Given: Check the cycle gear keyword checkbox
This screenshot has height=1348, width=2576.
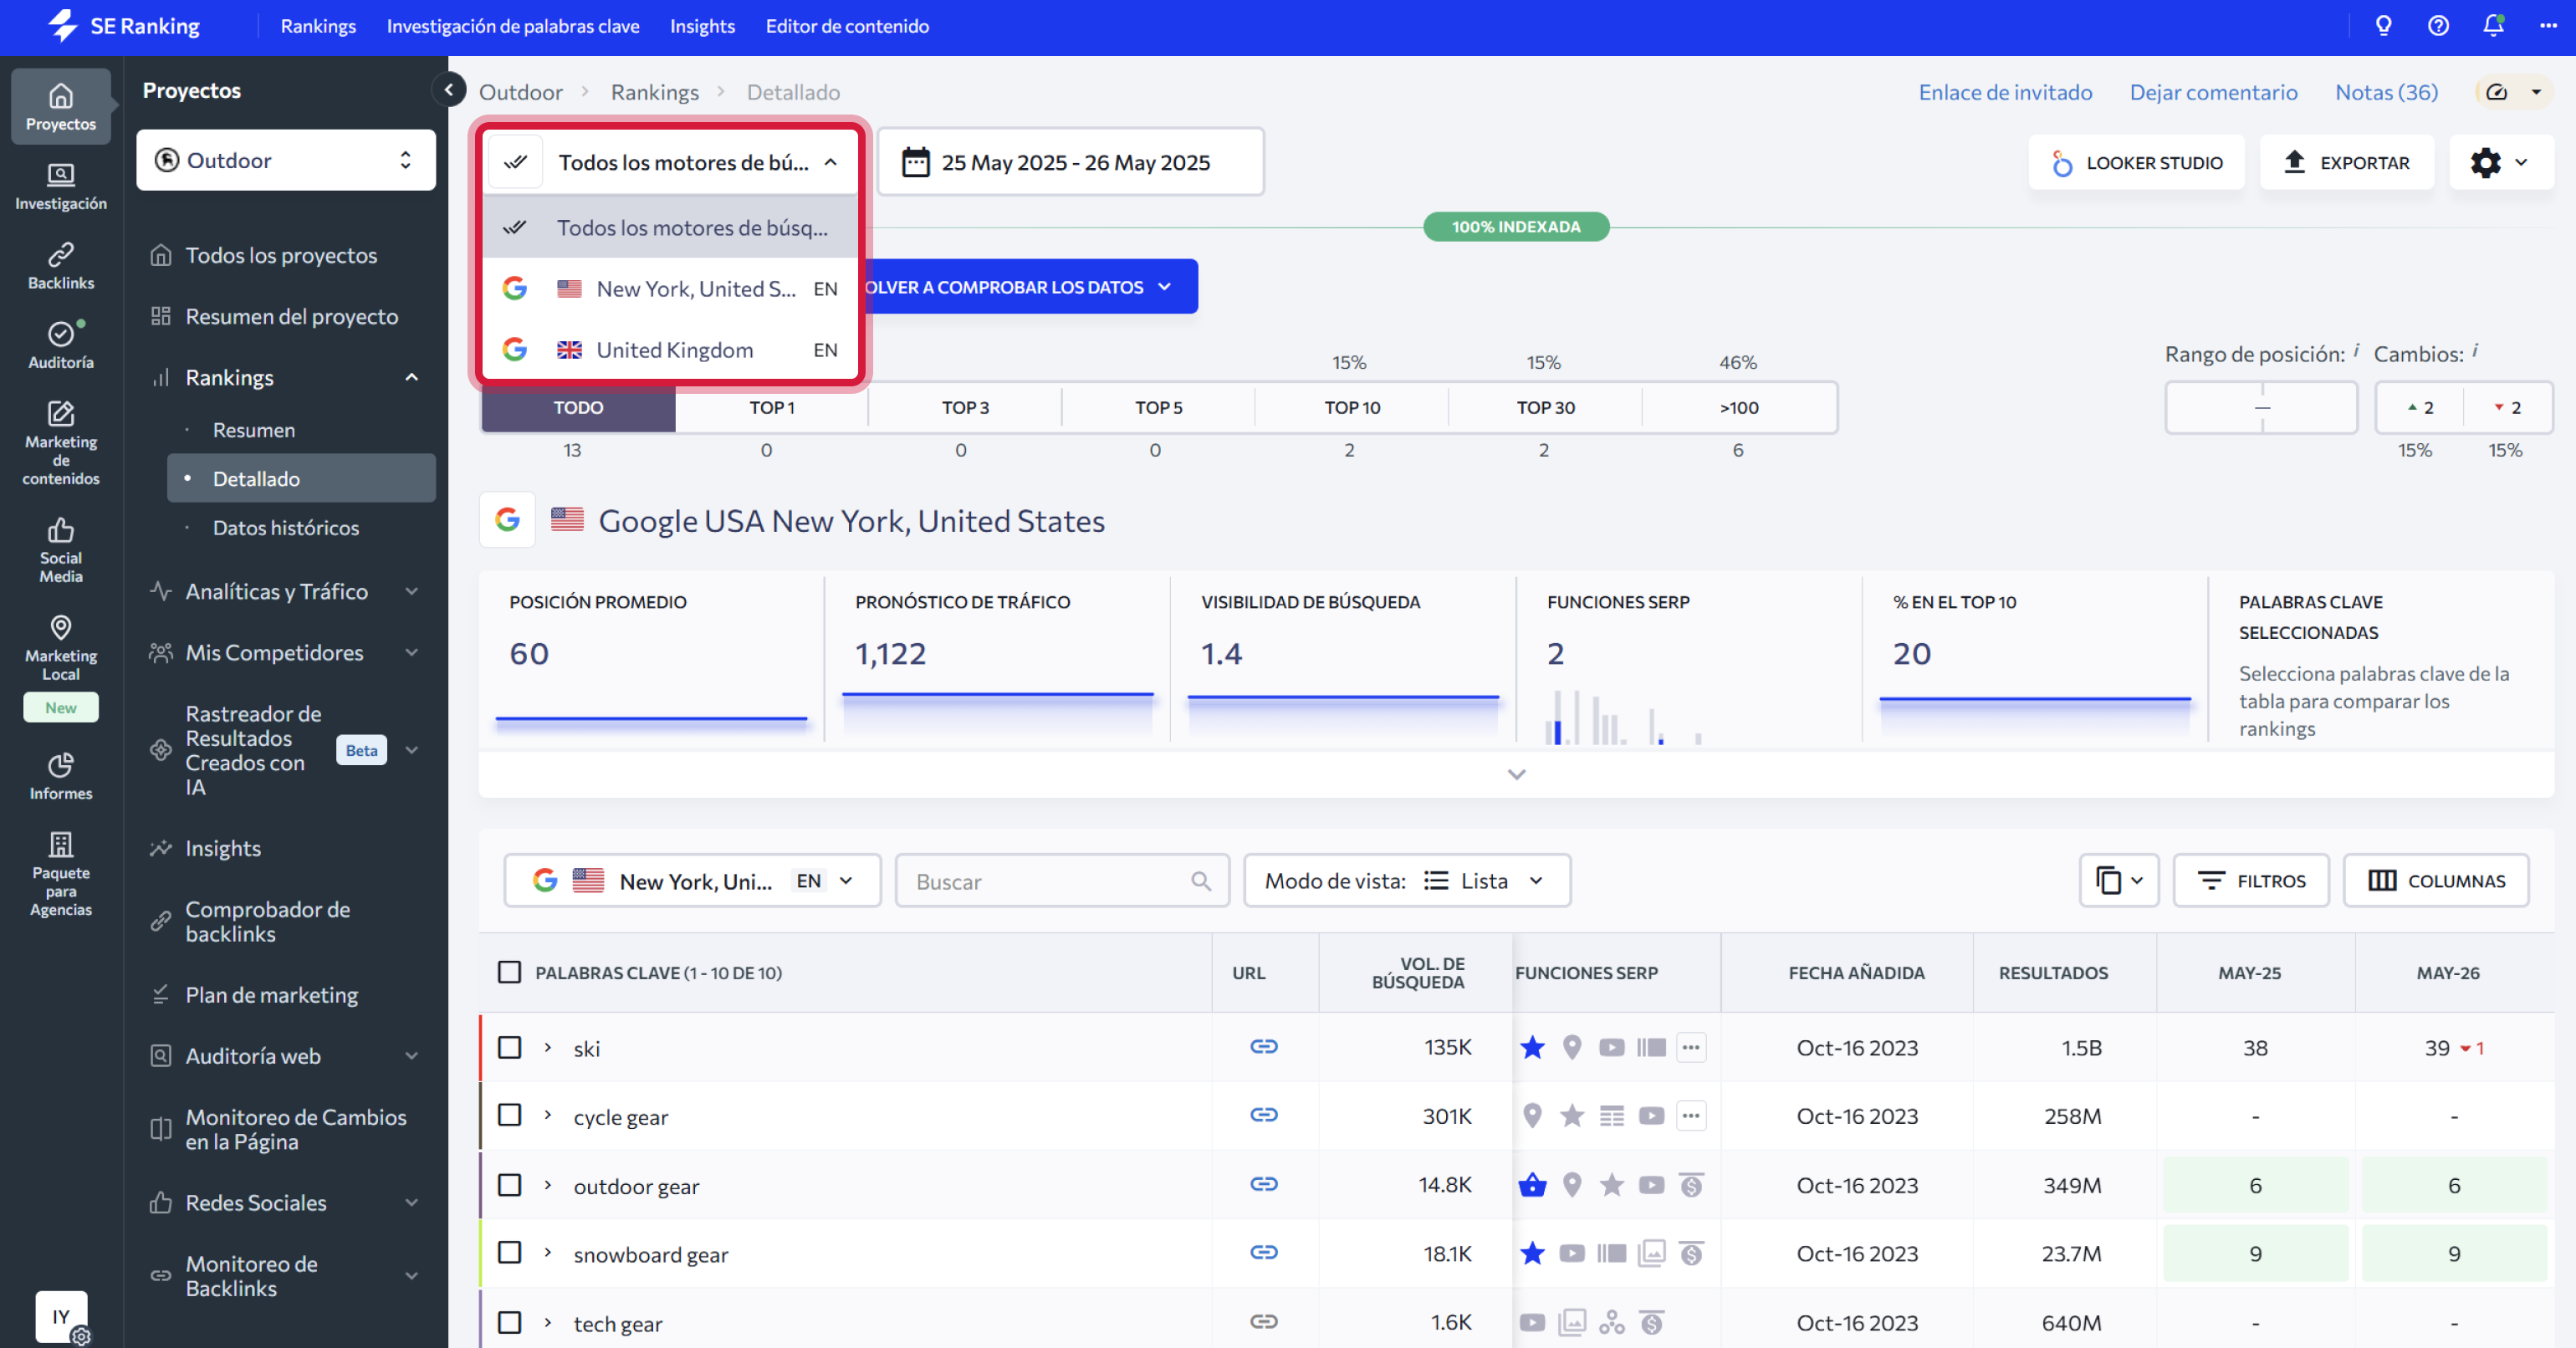Looking at the screenshot, I should tap(510, 1115).
